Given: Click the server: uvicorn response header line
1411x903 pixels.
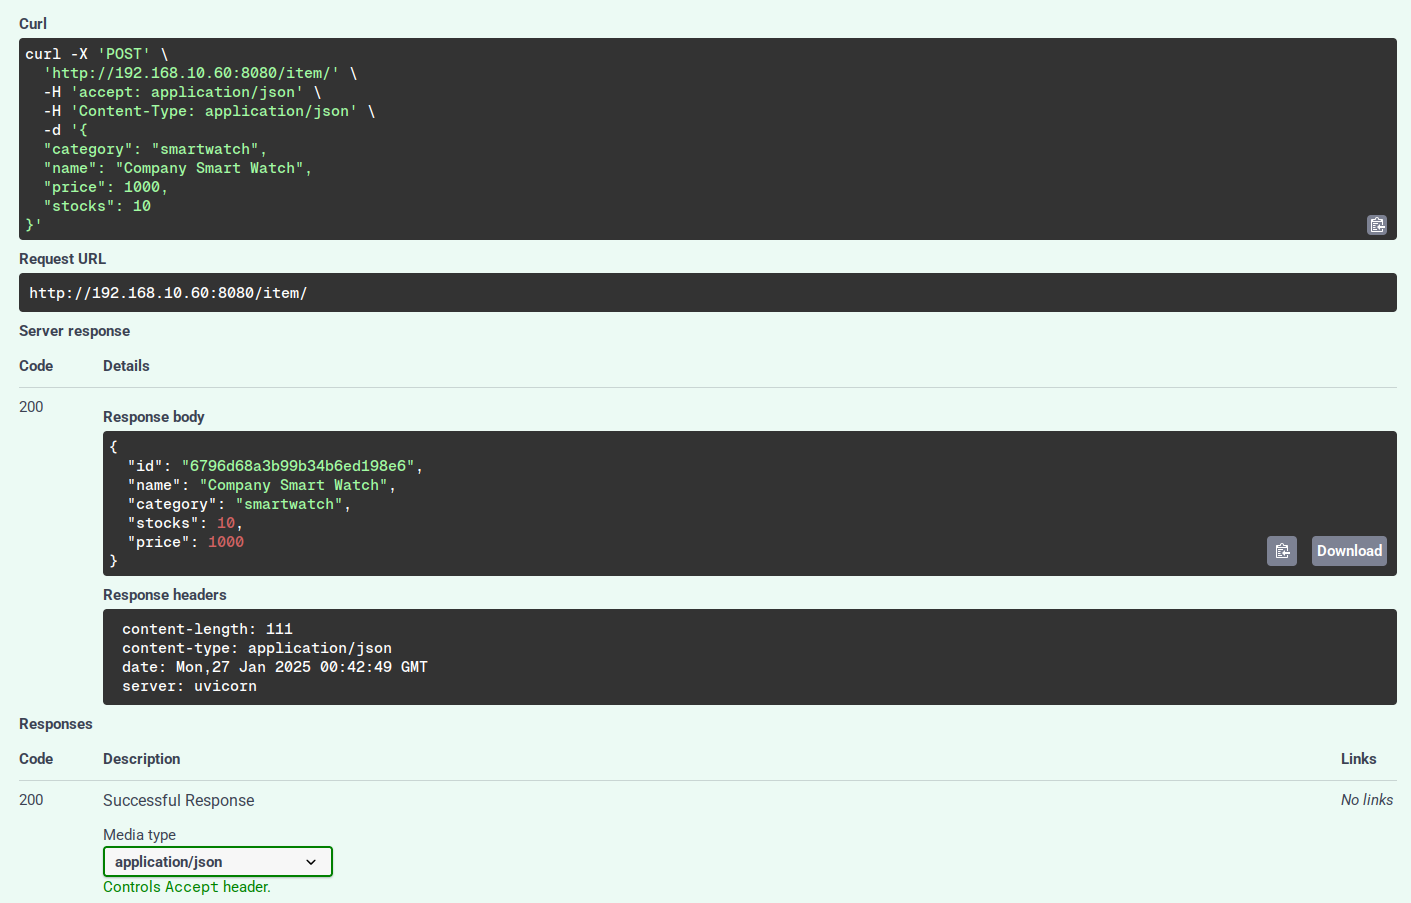Looking at the screenshot, I should 189,686.
